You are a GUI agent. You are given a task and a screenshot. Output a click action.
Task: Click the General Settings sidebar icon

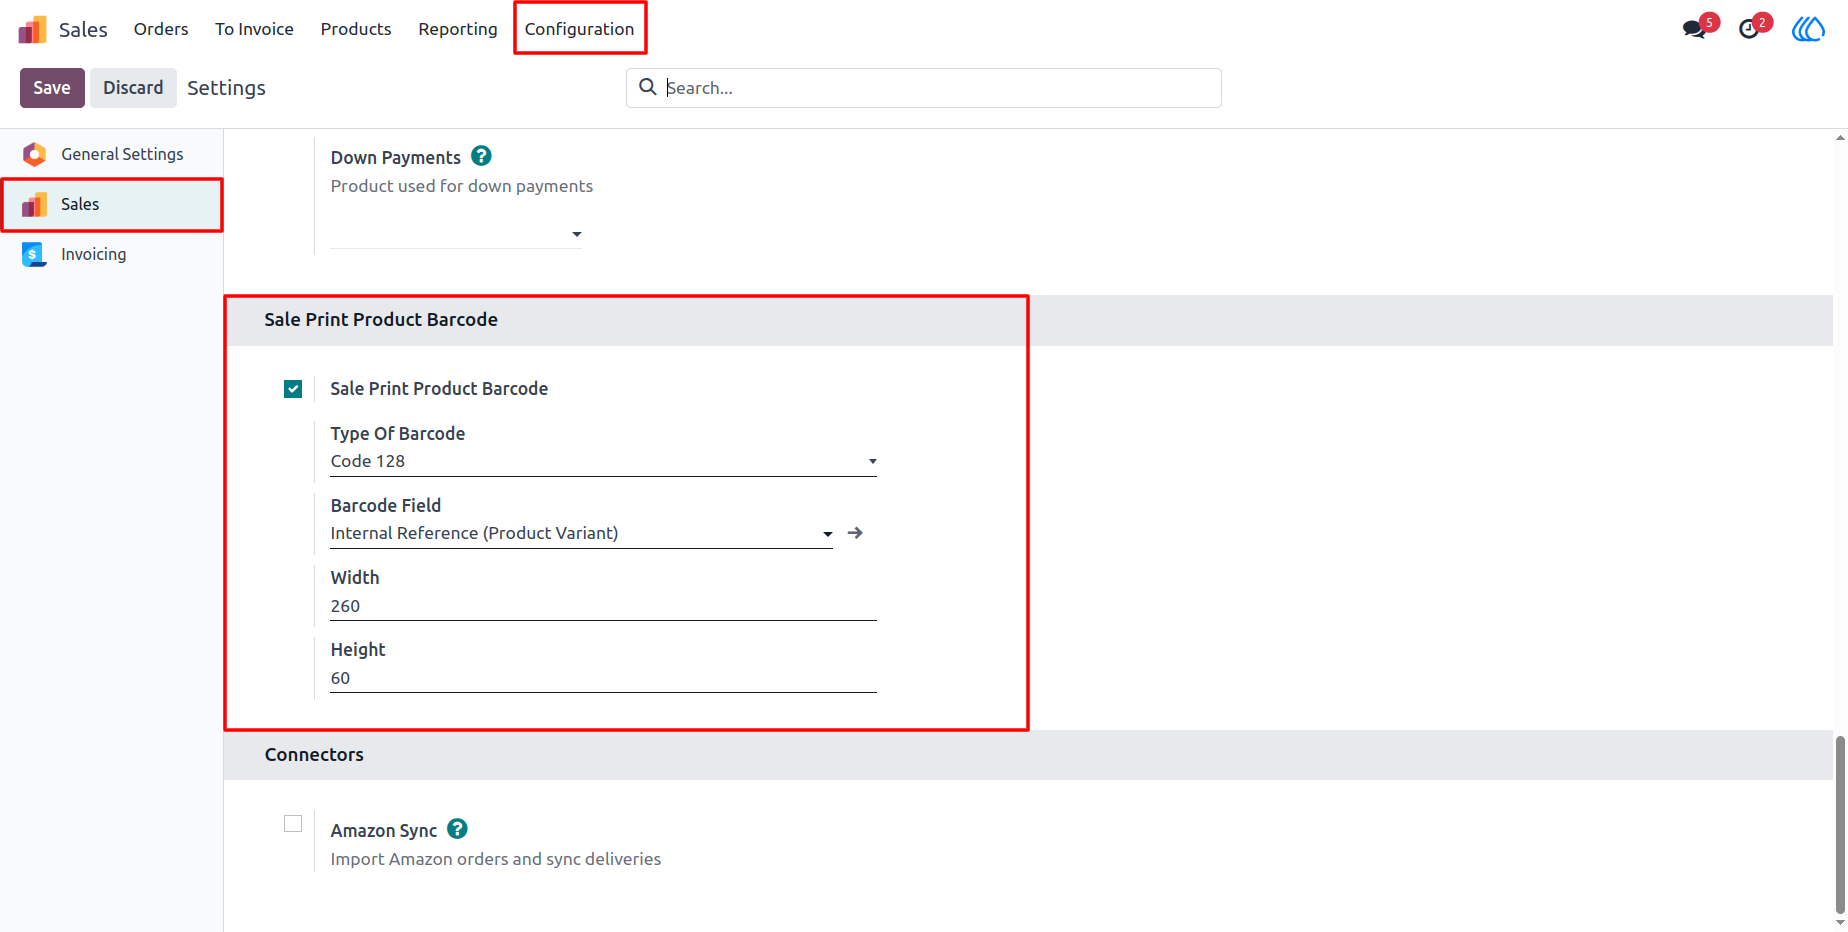(x=35, y=154)
